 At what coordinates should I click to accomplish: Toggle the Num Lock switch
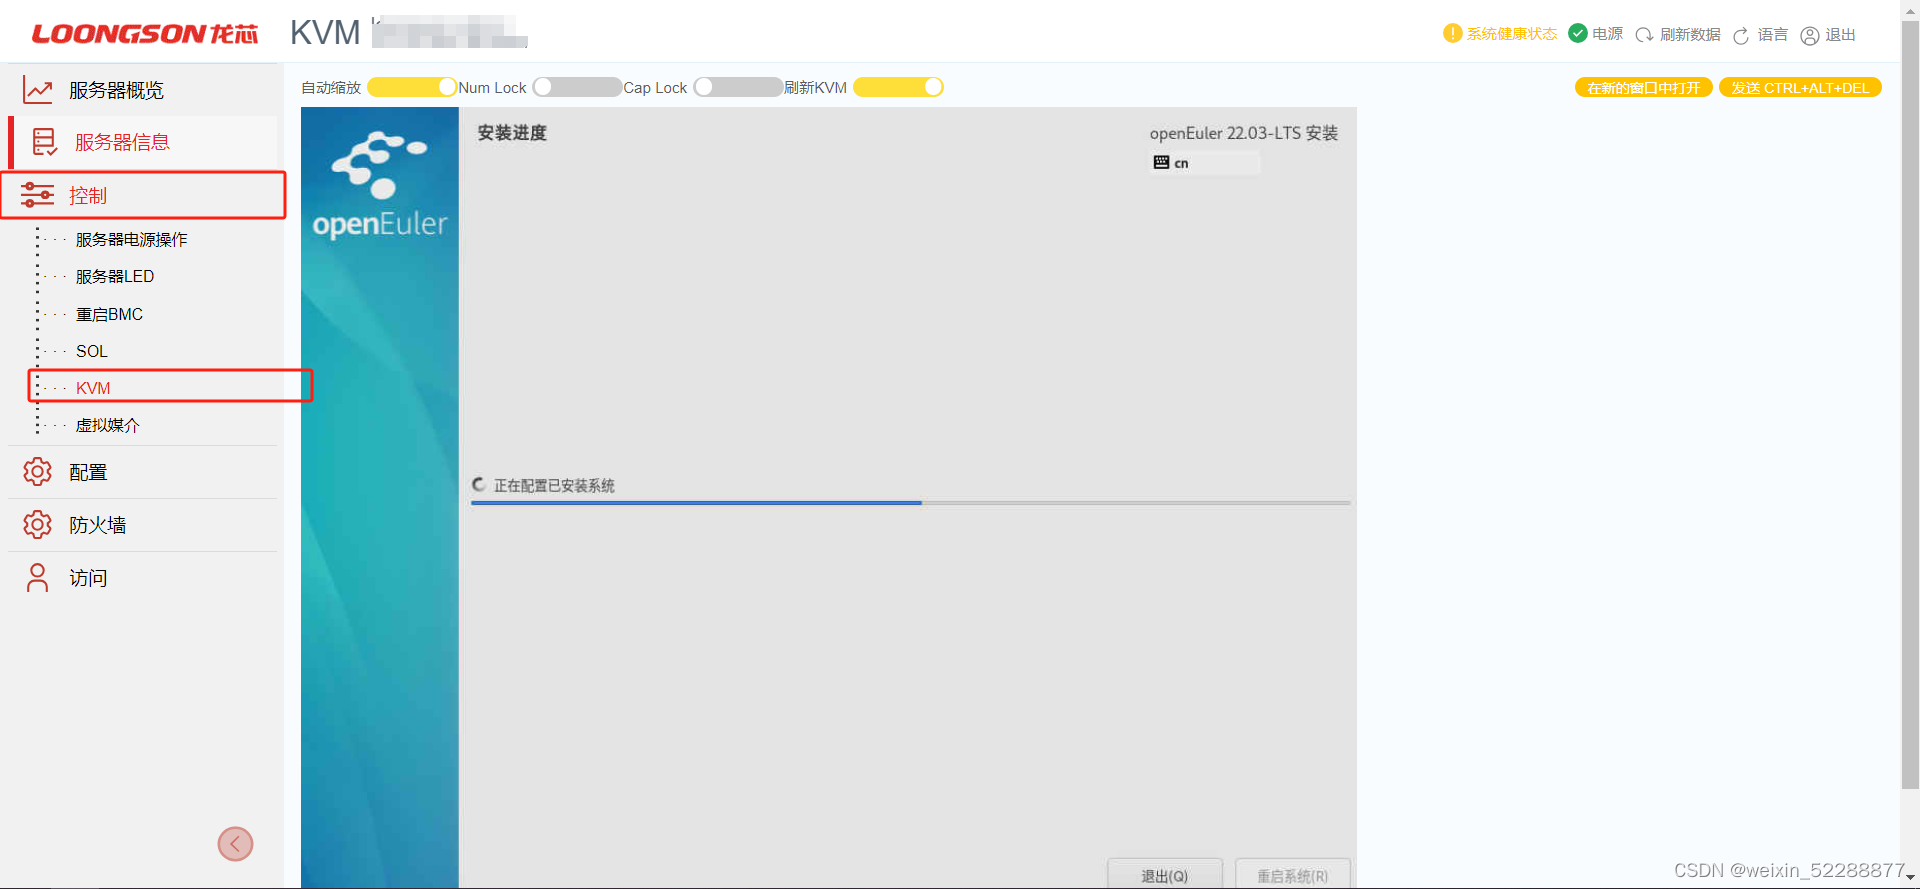[577, 87]
